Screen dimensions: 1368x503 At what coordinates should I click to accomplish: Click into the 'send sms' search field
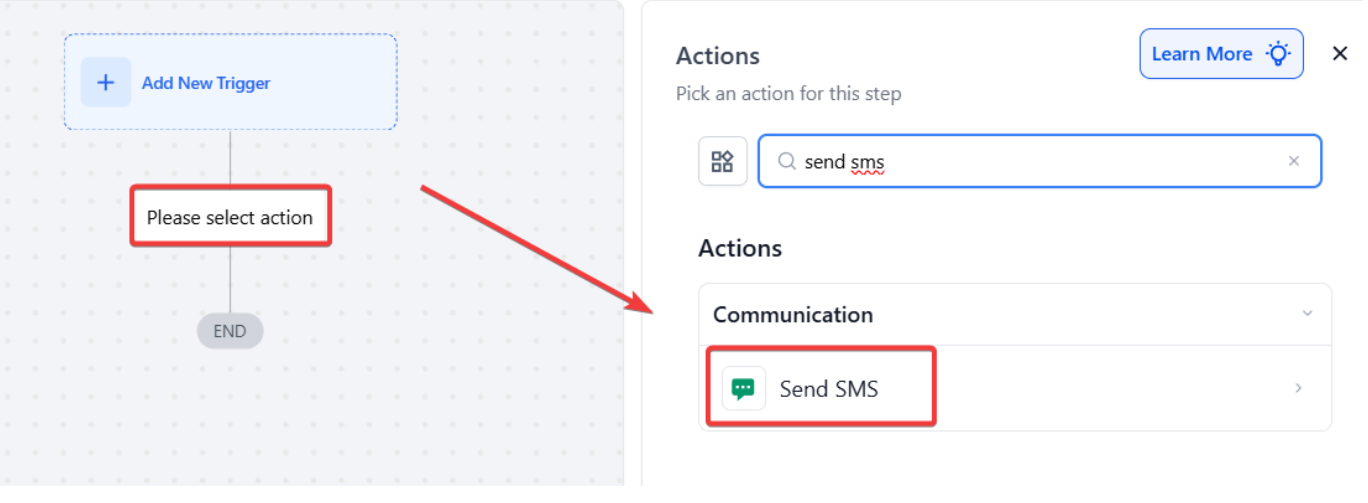click(1030, 161)
